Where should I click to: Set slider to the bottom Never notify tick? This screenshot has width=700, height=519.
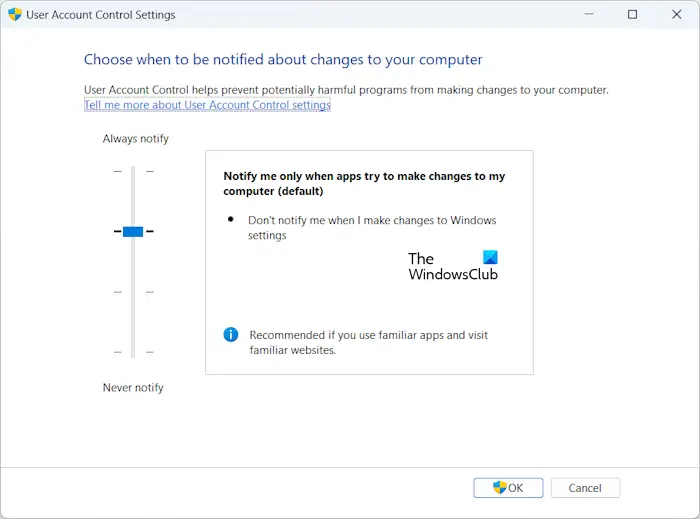pyautogui.click(x=133, y=352)
